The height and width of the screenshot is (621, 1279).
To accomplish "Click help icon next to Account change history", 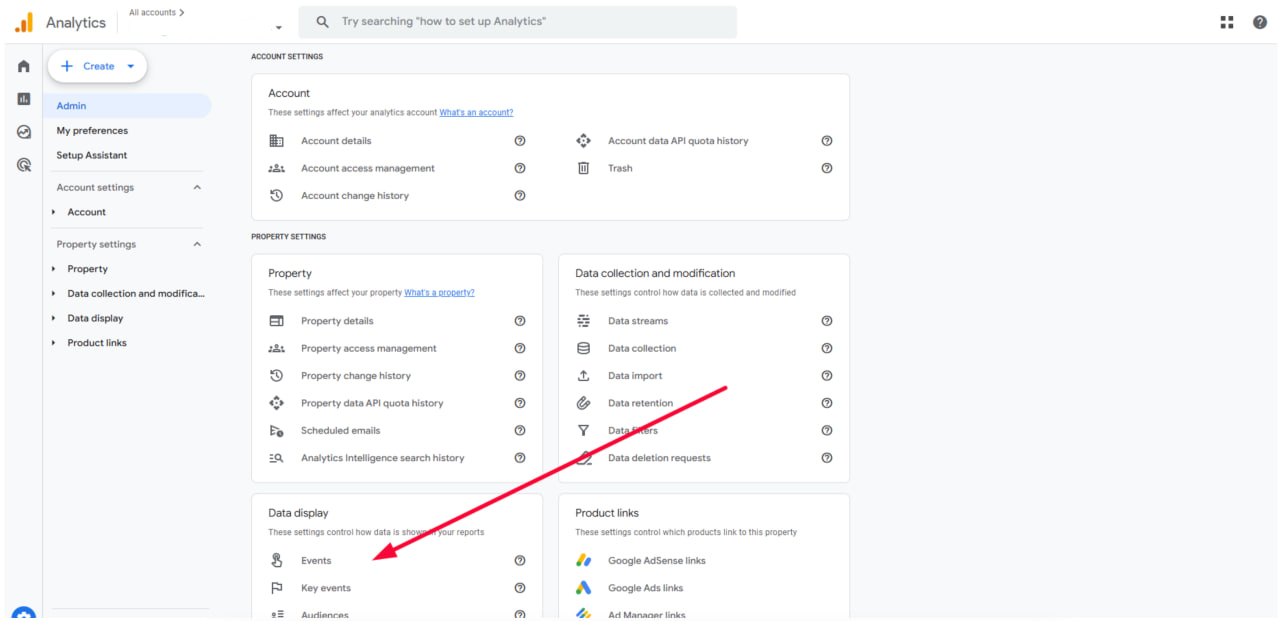I will (520, 196).
